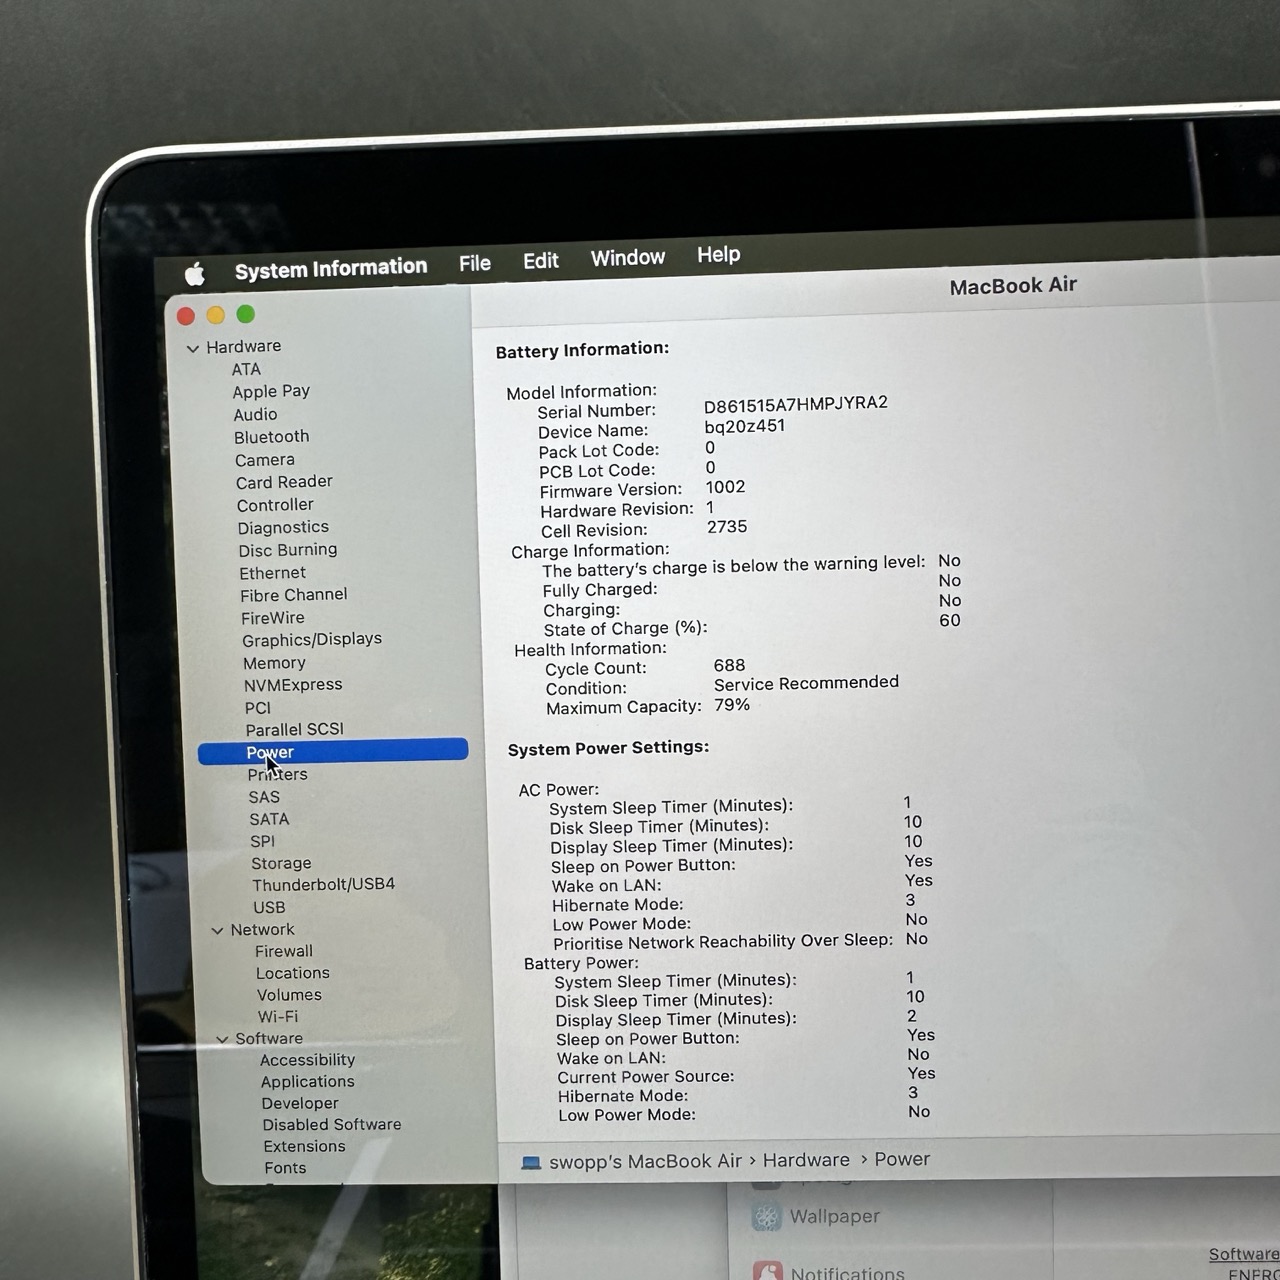Select SPI in the sidebar

(x=263, y=841)
